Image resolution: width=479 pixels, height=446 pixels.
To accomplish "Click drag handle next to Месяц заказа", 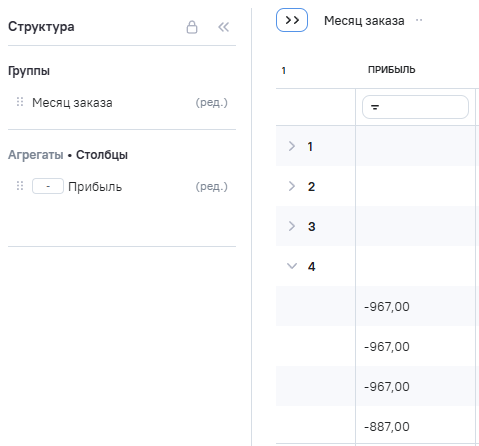I will click(x=20, y=102).
